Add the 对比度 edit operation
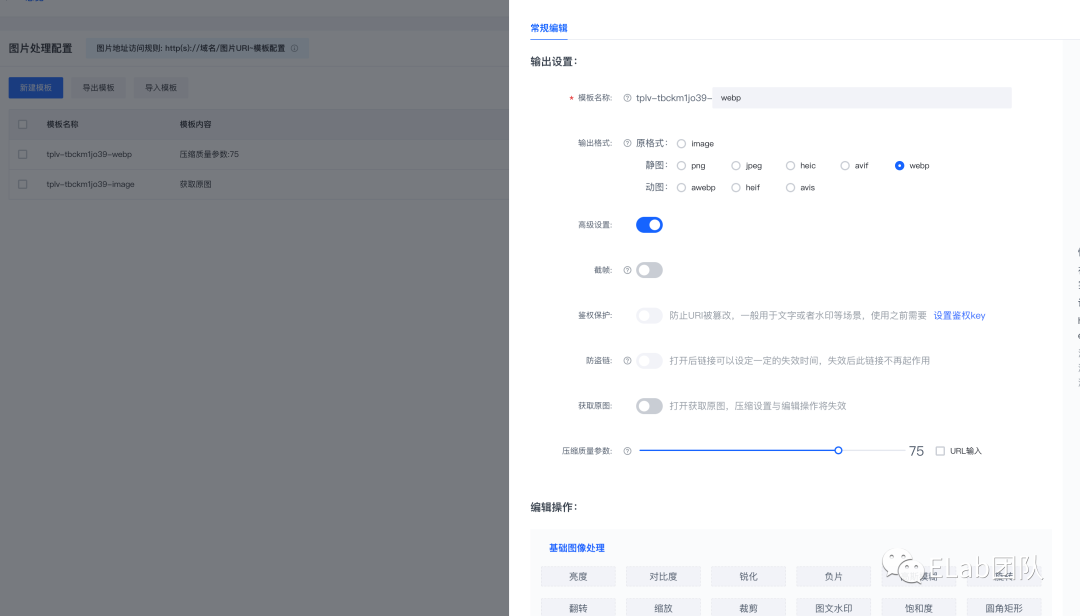The height and width of the screenshot is (616, 1080). pos(663,576)
